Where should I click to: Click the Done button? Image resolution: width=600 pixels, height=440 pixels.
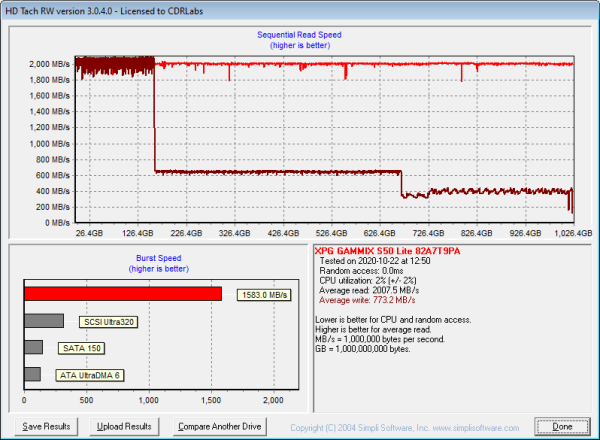coord(562,427)
